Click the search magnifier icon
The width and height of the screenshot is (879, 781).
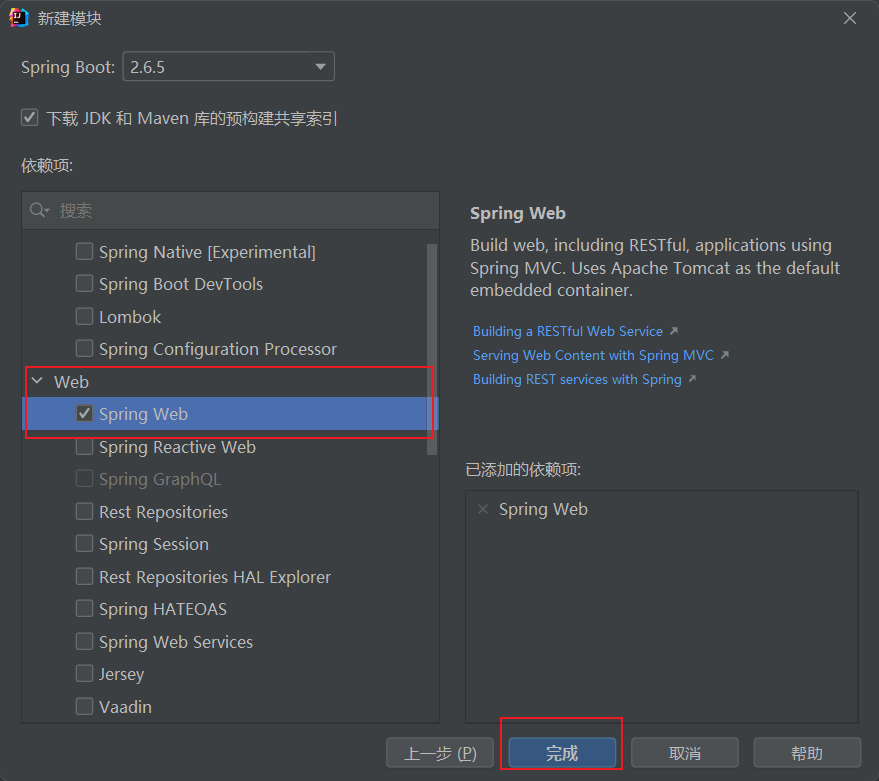[39, 210]
